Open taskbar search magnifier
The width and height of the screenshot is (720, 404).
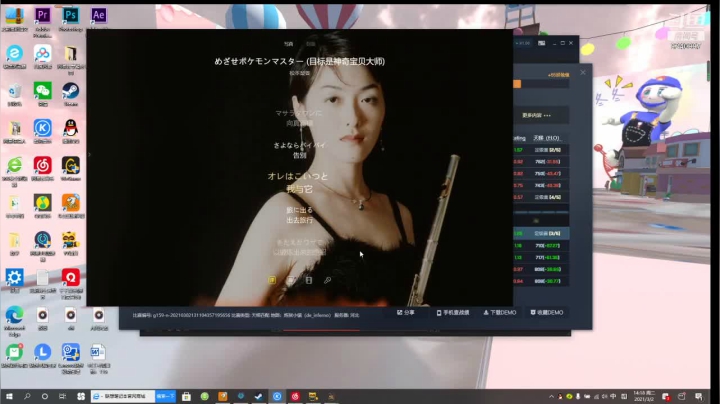tap(27, 396)
